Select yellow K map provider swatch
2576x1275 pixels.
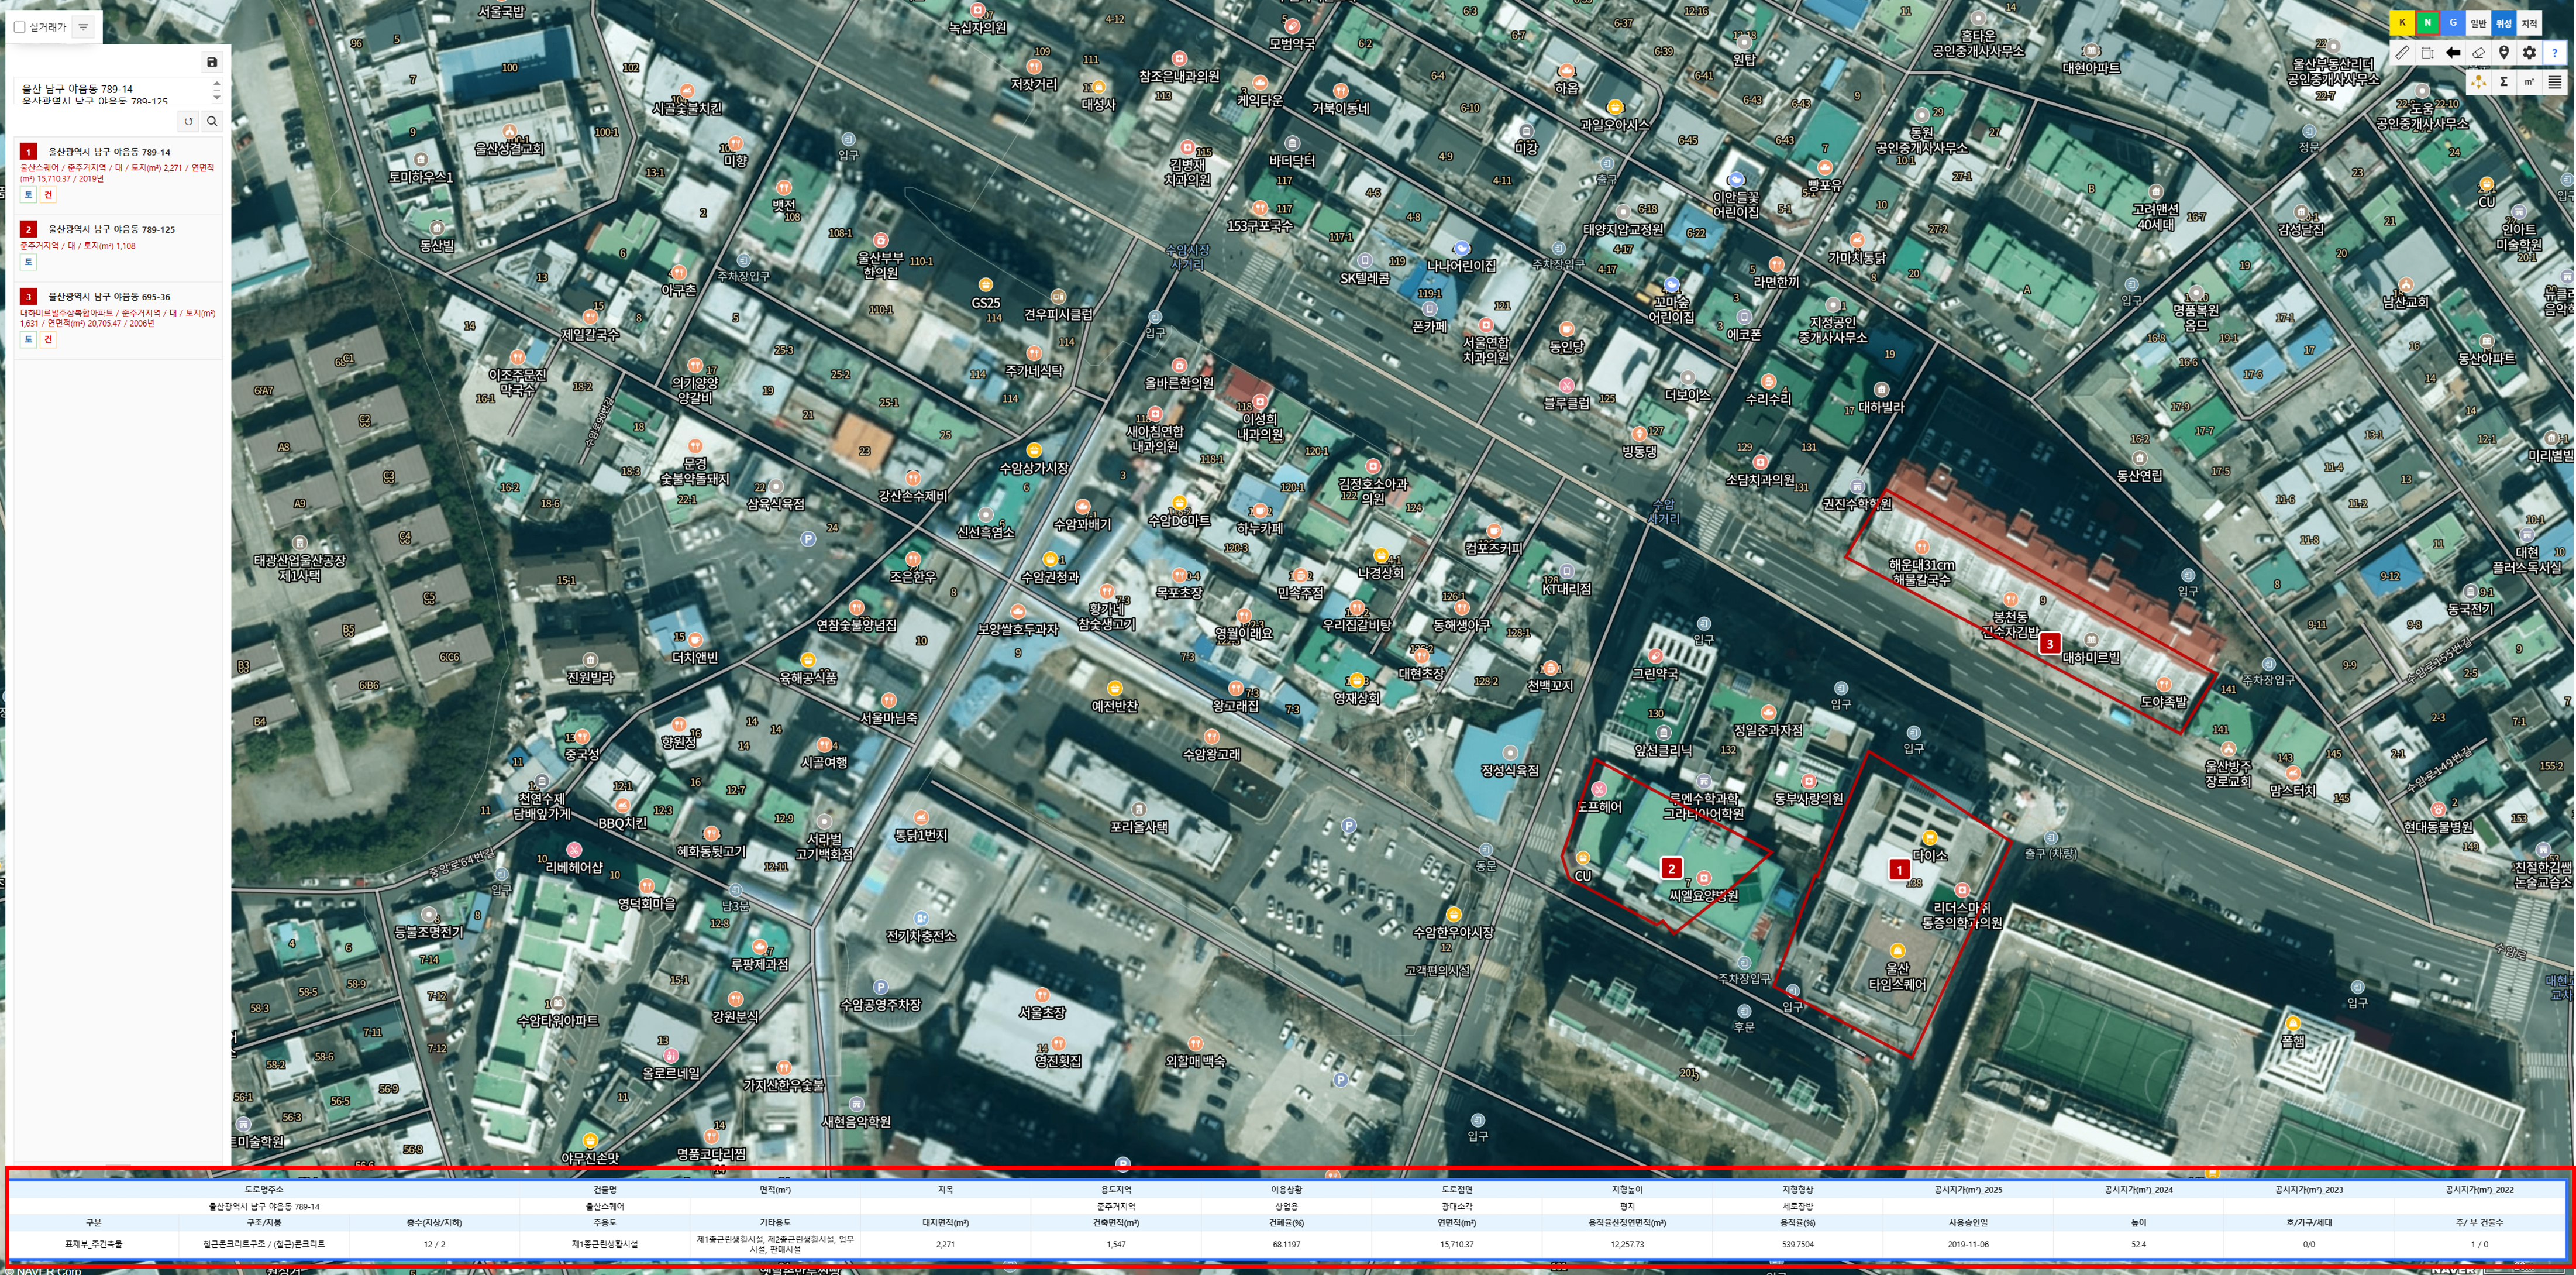(2402, 23)
